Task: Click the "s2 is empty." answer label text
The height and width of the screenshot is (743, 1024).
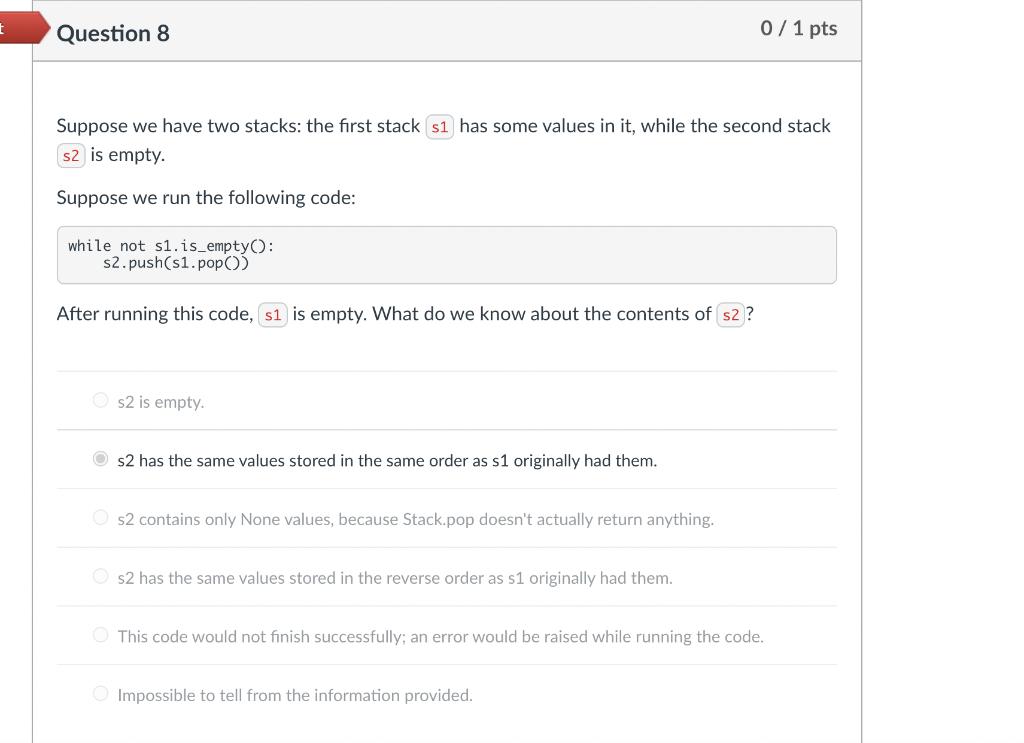Action: [x=161, y=402]
